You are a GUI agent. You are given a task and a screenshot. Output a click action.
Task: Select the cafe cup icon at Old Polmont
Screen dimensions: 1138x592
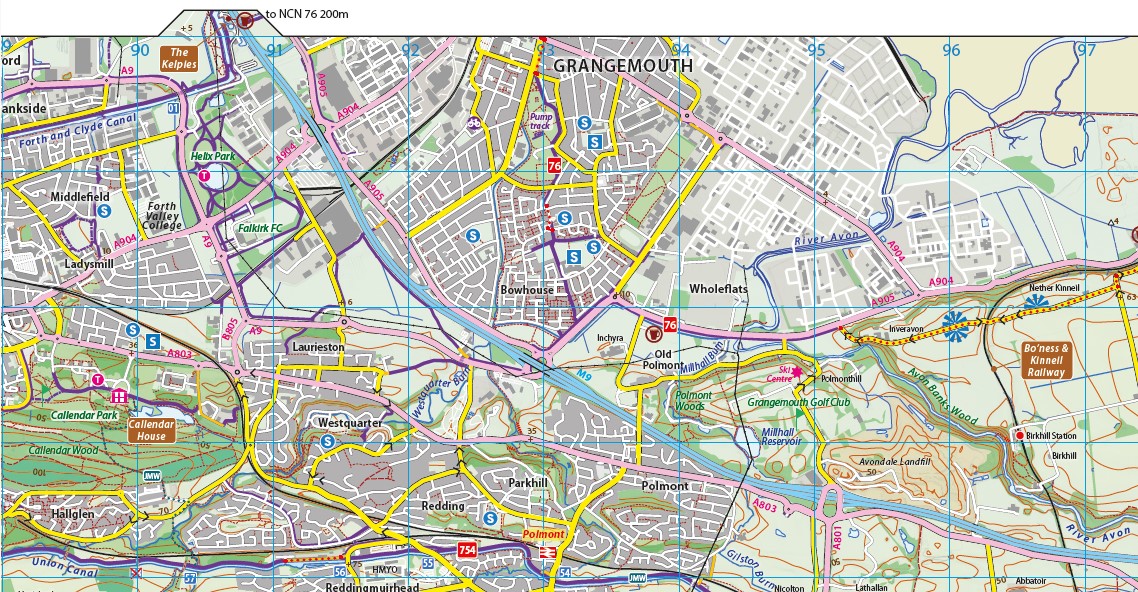tap(655, 332)
